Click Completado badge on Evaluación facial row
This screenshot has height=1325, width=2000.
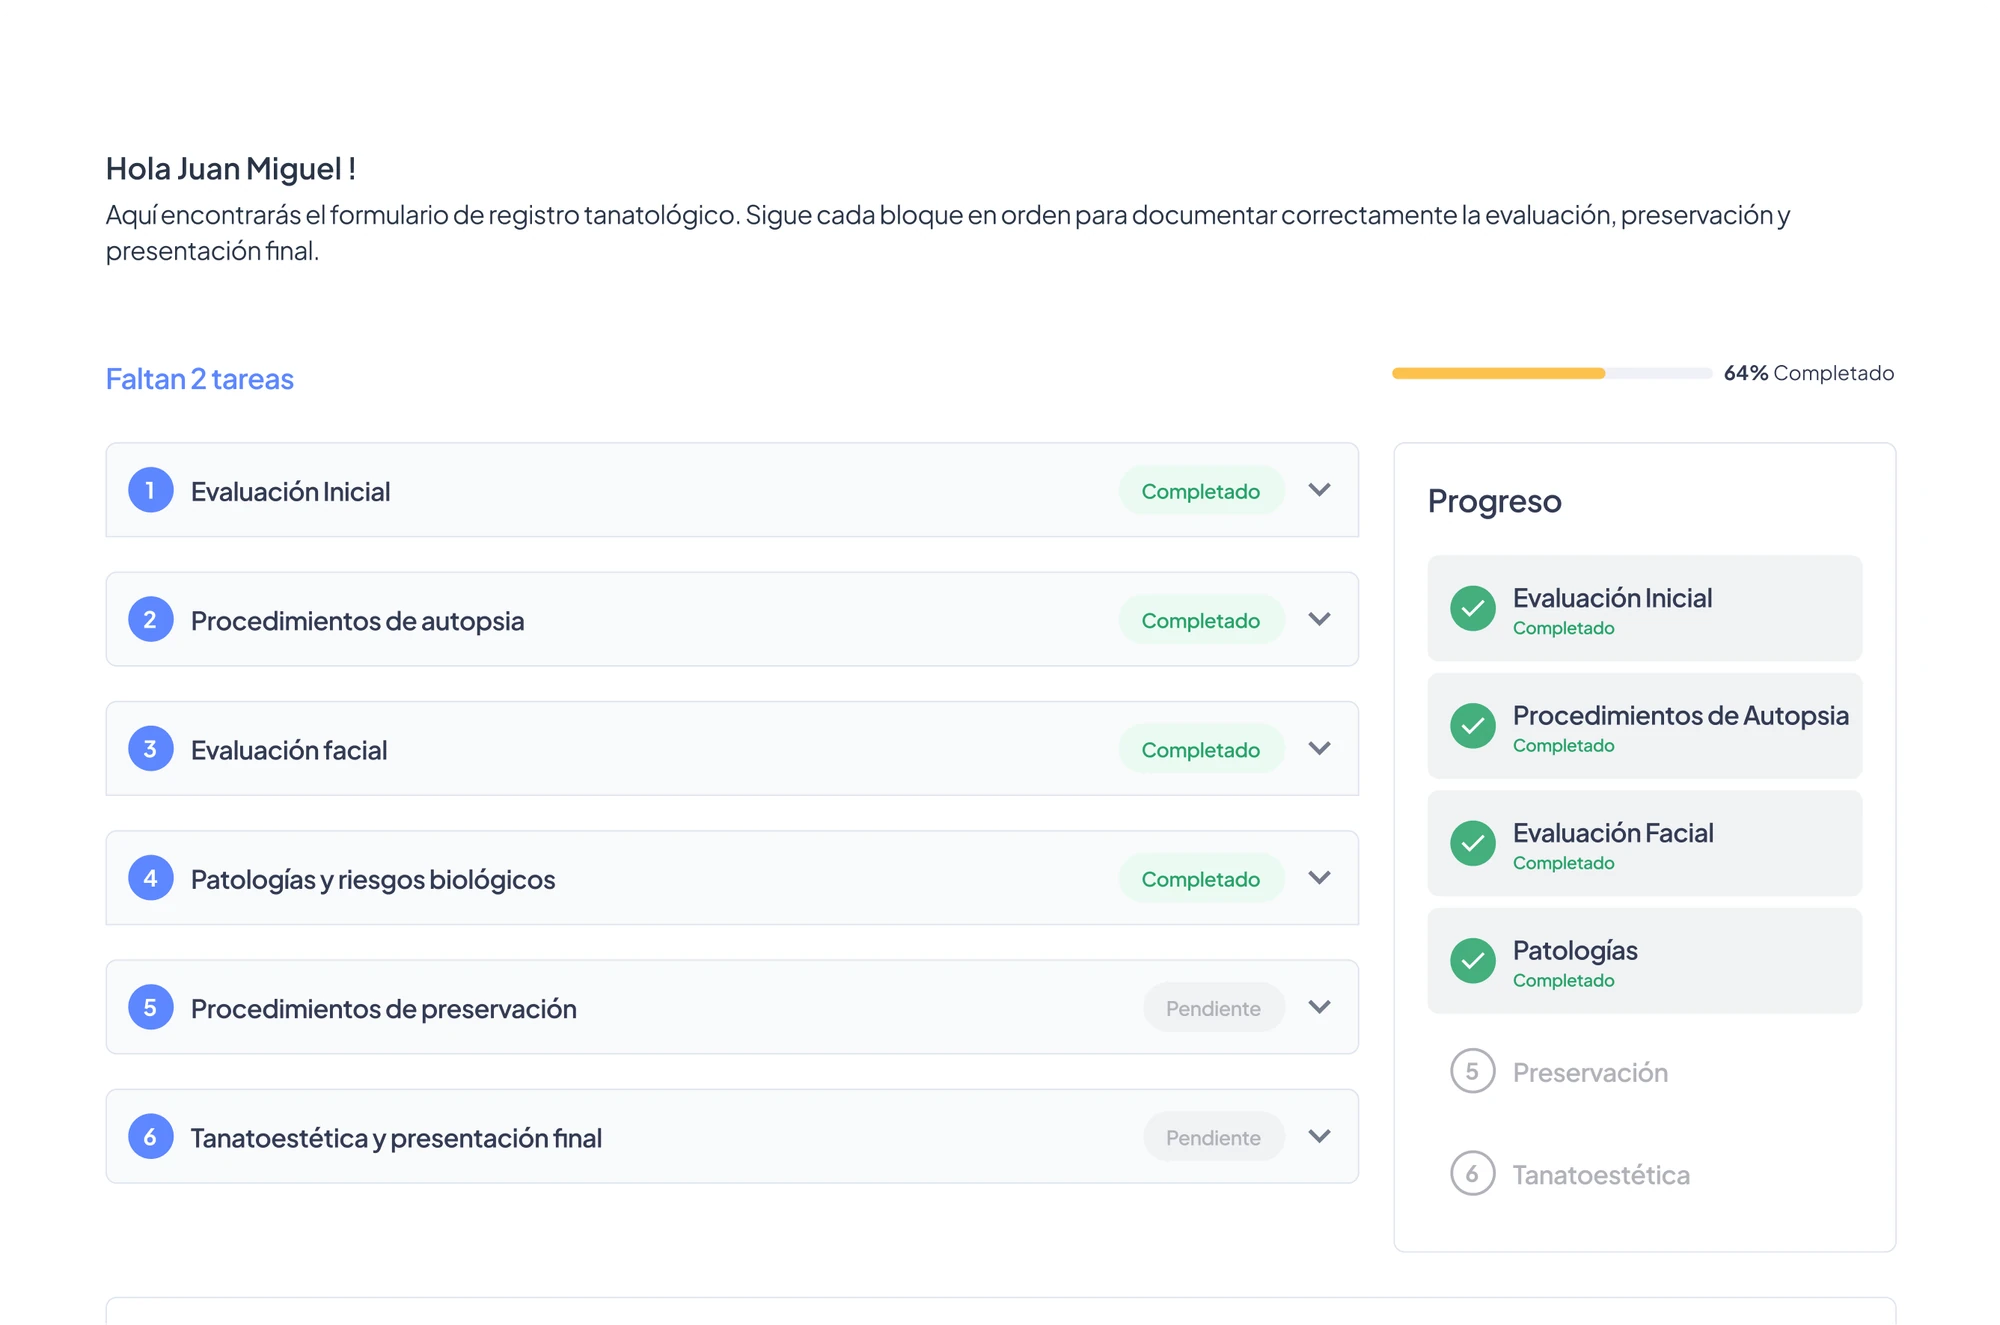point(1201,749)
